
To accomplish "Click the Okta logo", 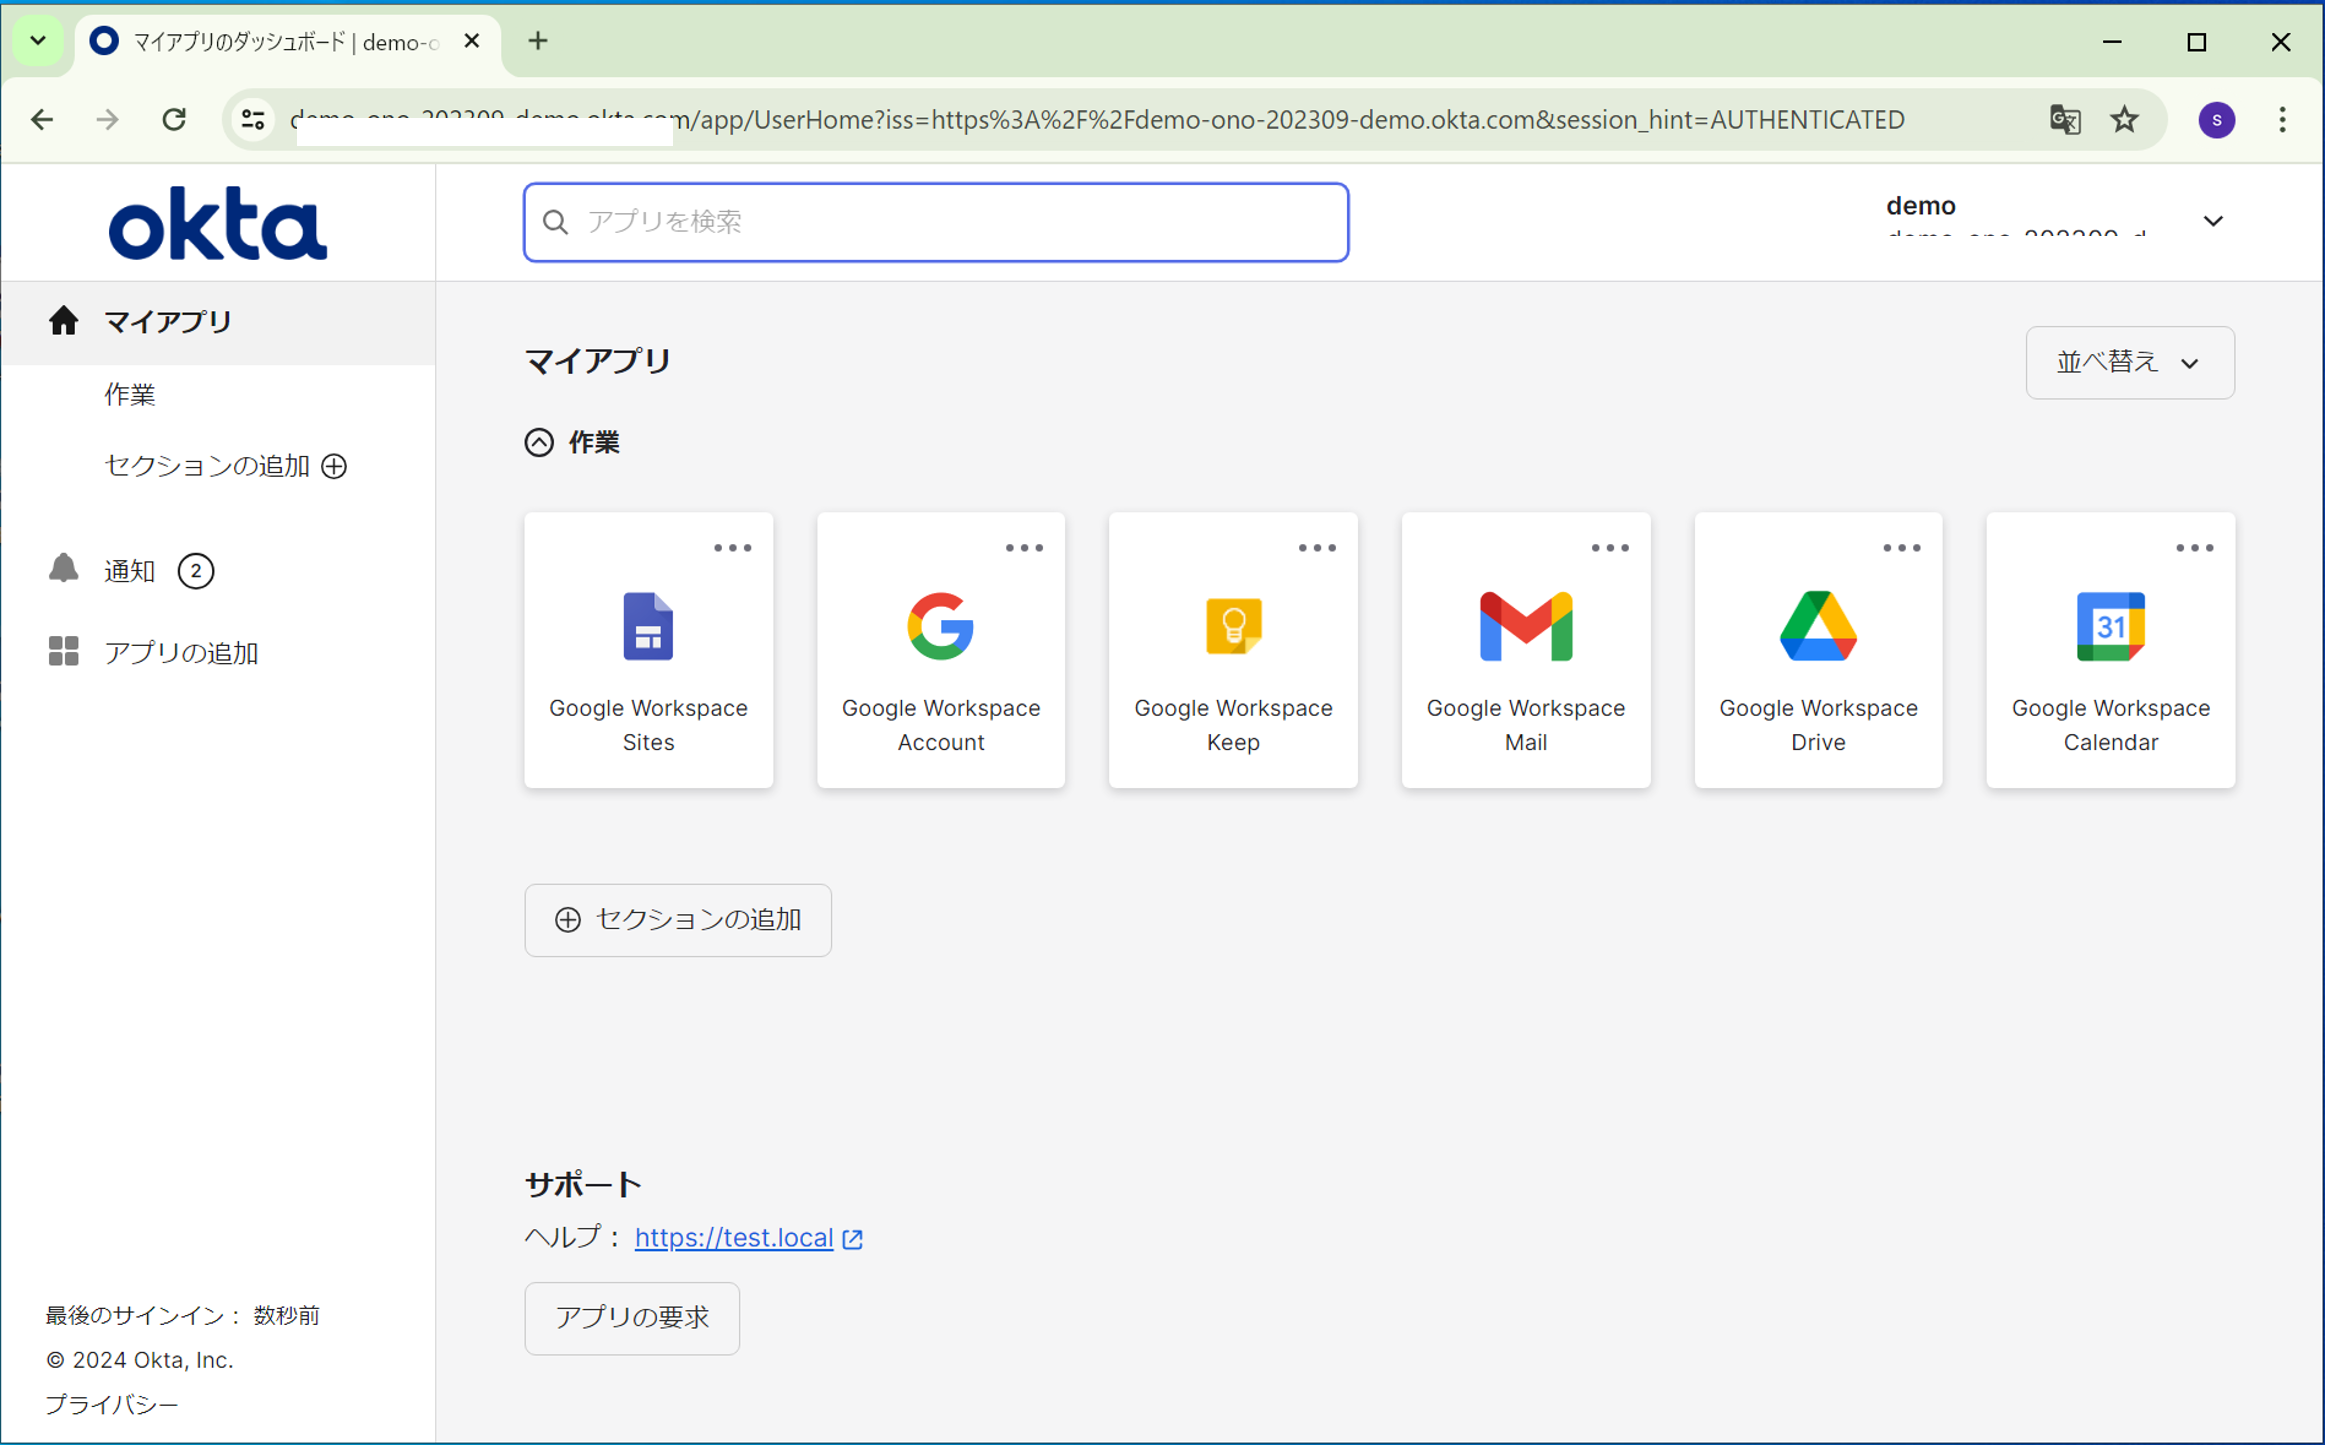I will (218, 223).
